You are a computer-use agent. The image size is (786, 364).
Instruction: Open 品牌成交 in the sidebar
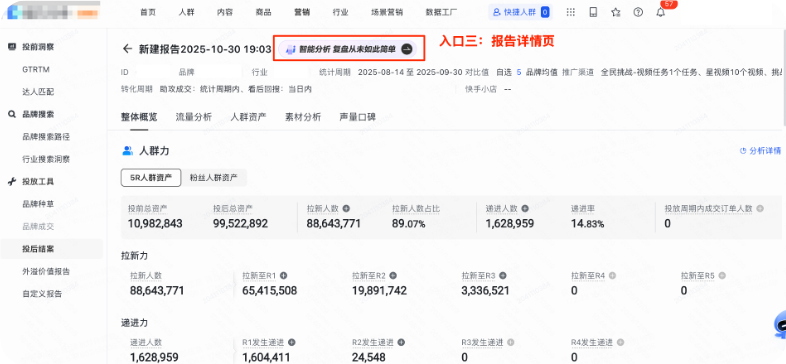point(38,226)
